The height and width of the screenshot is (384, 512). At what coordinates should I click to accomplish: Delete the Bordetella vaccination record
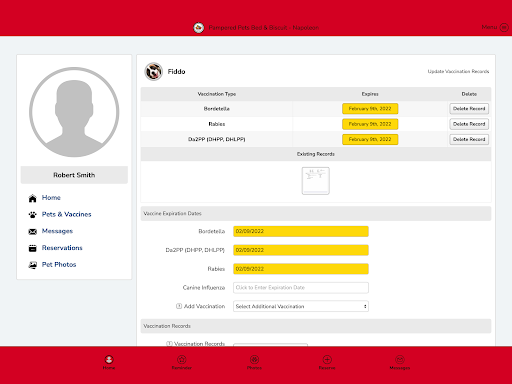[x=469, y=109]
